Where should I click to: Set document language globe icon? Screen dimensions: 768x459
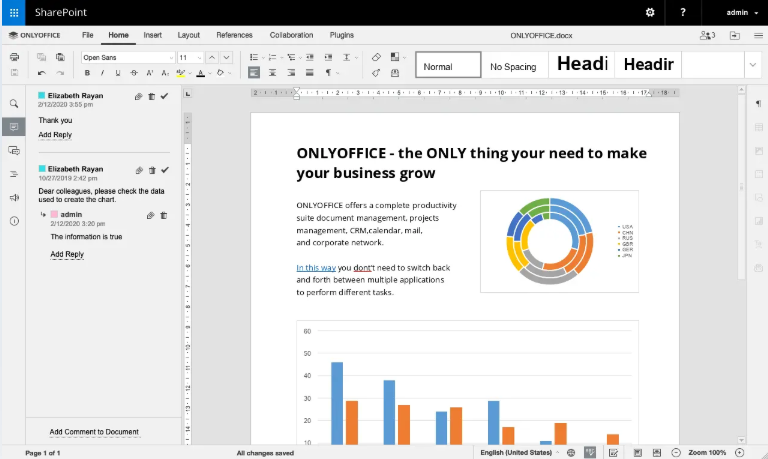(571, 453)
